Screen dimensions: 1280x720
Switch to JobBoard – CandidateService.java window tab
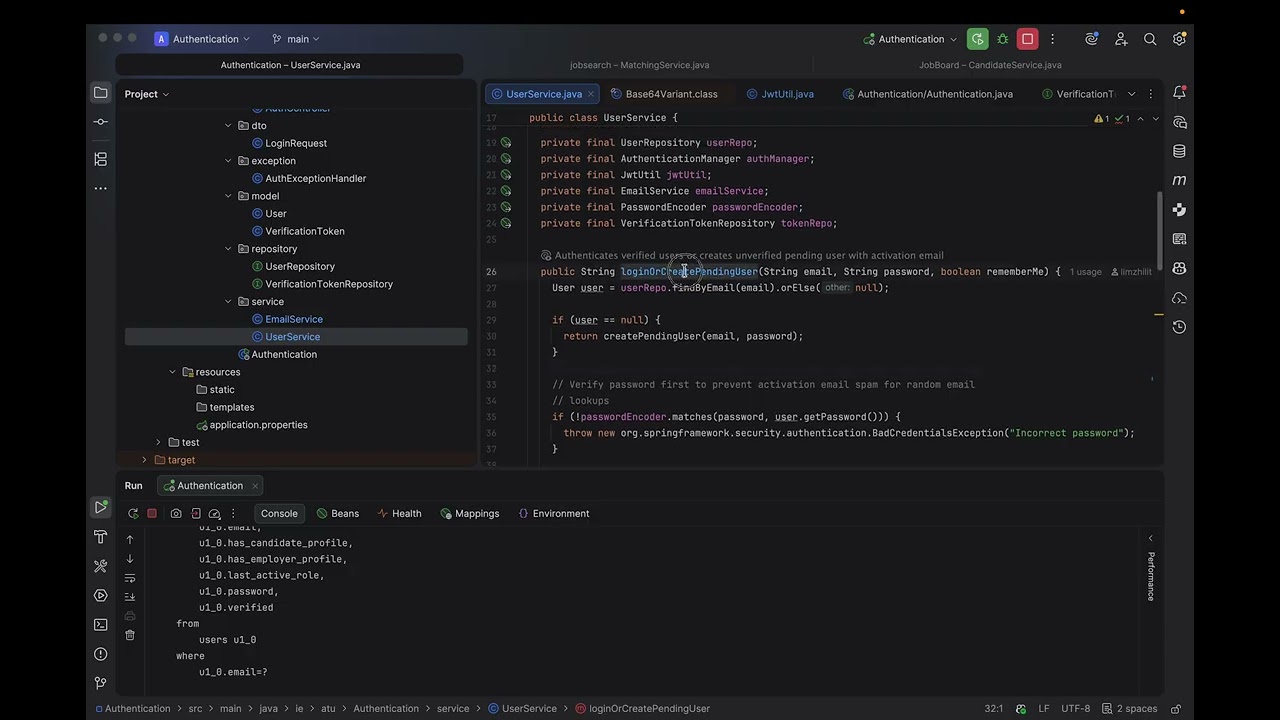click(990, 65)
